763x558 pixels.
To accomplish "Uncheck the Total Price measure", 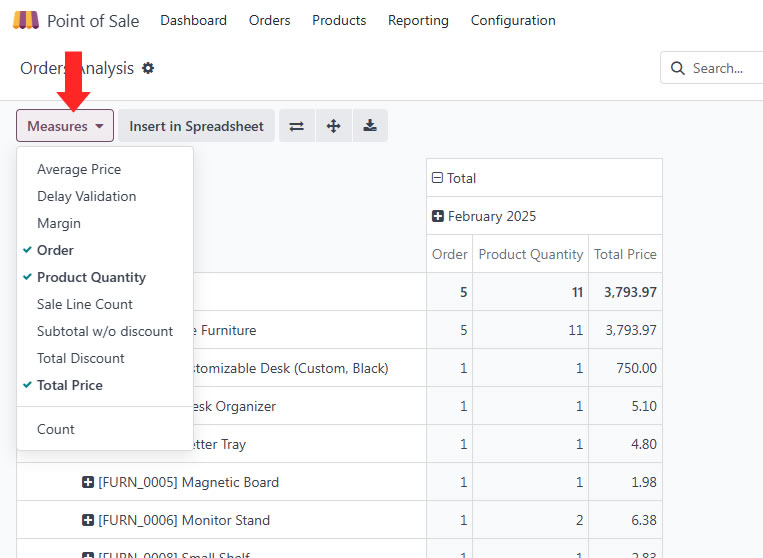I will [105, 385].
